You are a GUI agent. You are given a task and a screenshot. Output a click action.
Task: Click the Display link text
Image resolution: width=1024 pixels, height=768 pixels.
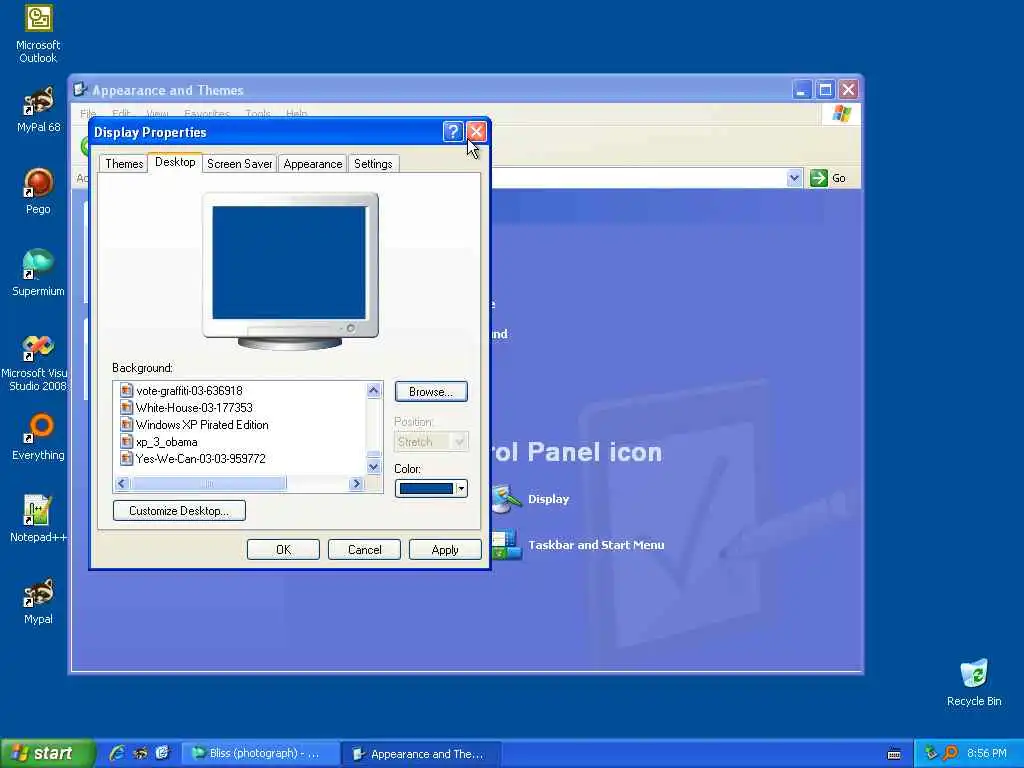[x=549, y=499]
